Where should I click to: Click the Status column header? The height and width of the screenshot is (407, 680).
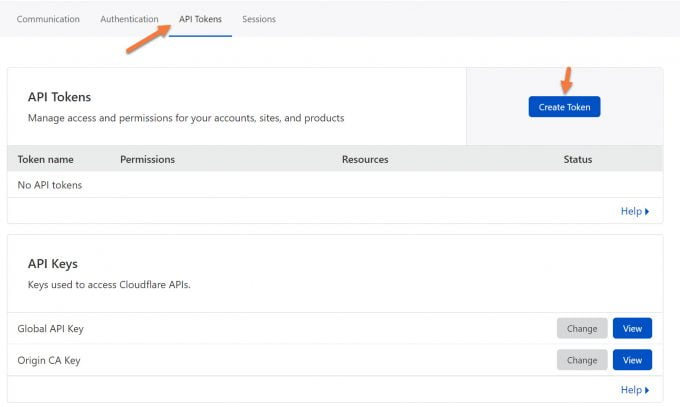pyautogui.click(x=577, y=159)
